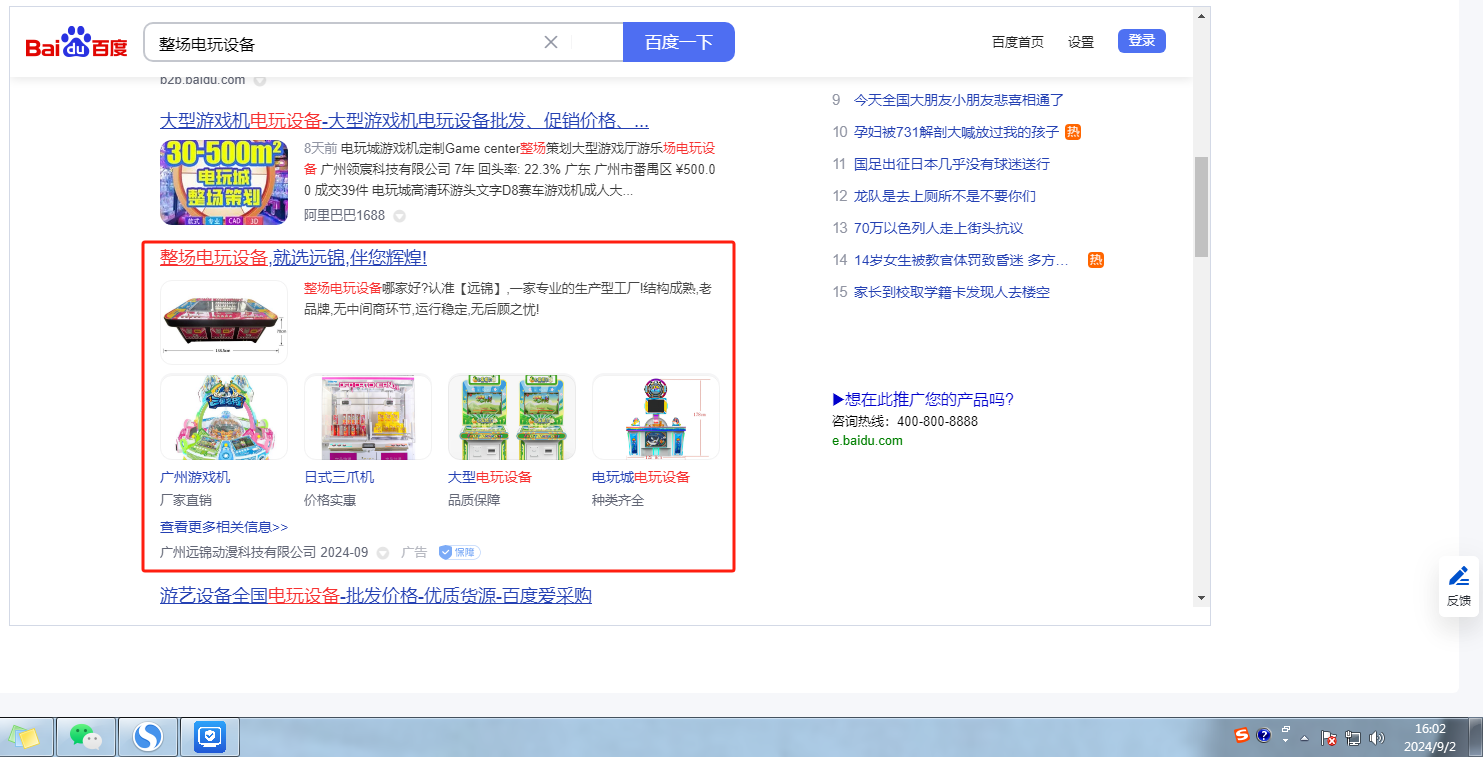Image resolution: width=1483 pixels, height=757 pixels.
Task: Open 百度首页 link
Action: point(1018,42)
